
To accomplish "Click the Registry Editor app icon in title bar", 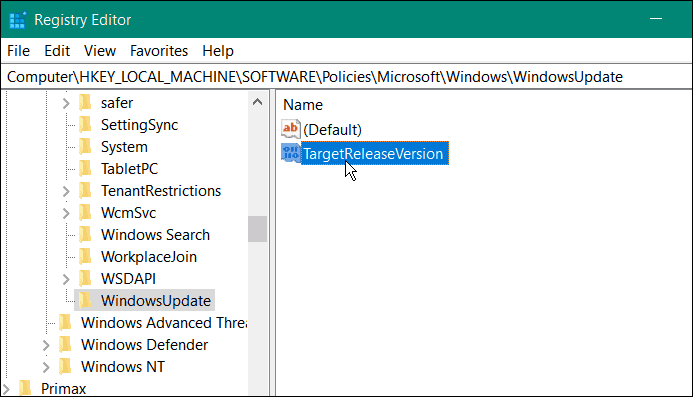I will tap(17, 20).
